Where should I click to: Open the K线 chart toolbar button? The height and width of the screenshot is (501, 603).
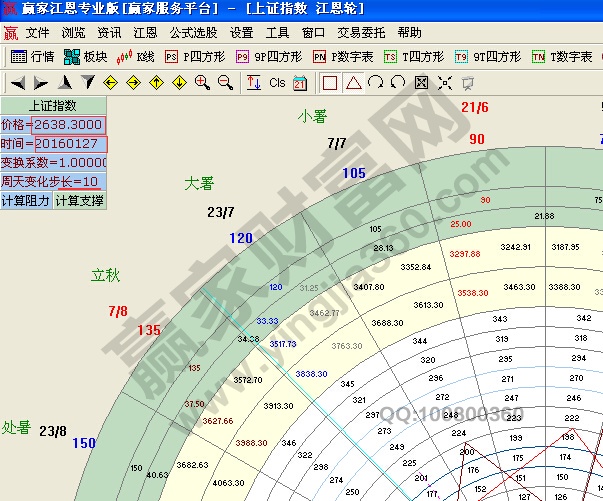coord(138,57)
